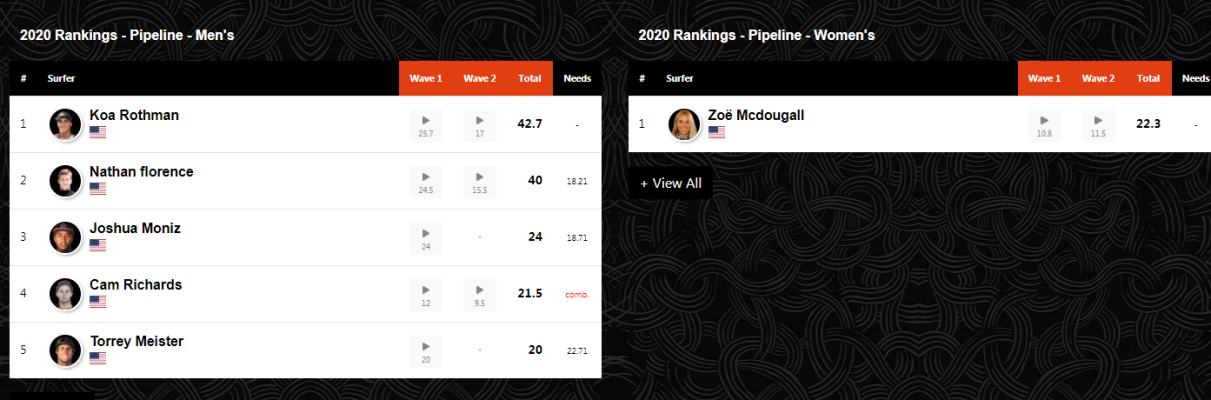Open Koa Rothman's avatar photo
This screenshot has height=400, width=1211.
coord(65,124)
